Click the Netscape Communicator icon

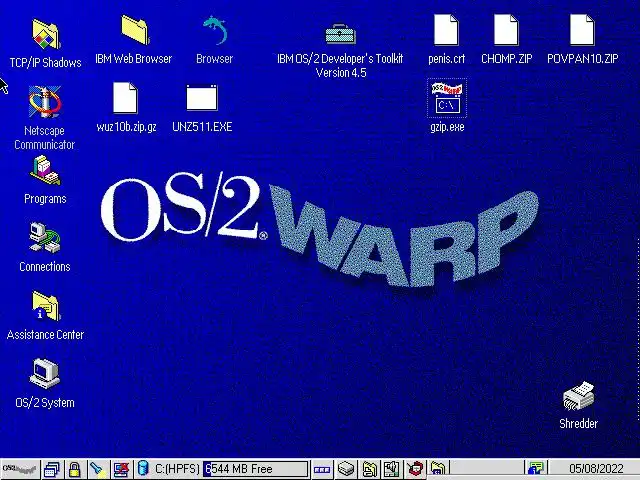(x=45, y=101)
